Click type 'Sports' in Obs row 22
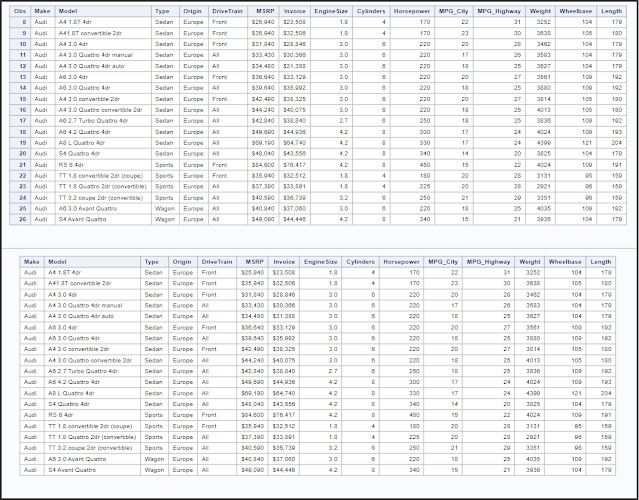Viewport: 639px width, 500px height. point(164,176)
